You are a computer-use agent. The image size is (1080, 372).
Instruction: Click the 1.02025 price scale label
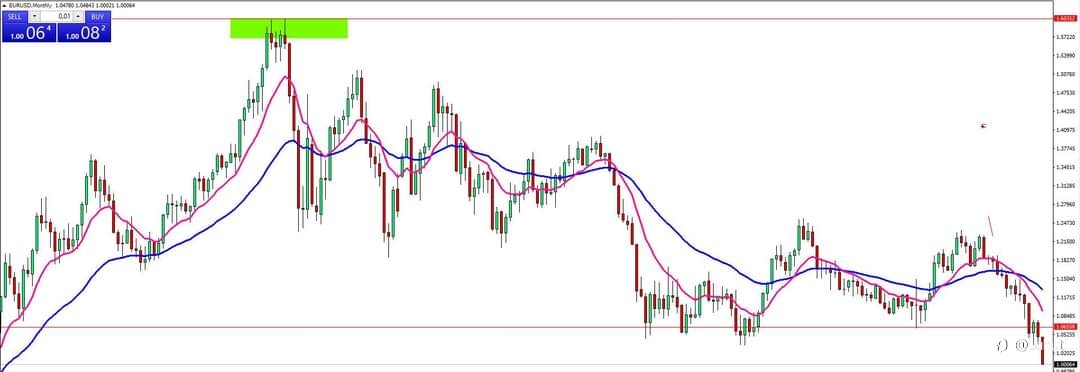pyautogui.click(x=1066, y=353)
